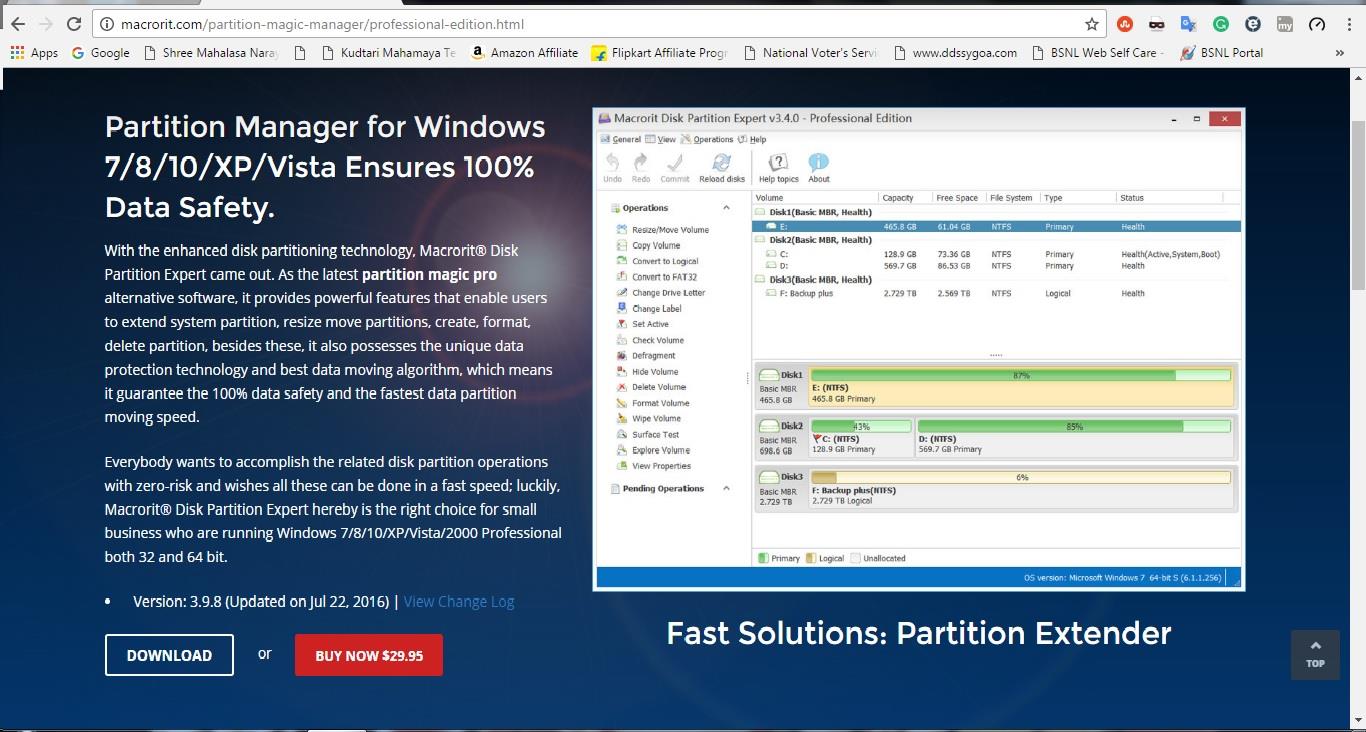The width and height of the screenshot is (1366, 732).
Task: Expand the bookmarks overflow chevron
Action: pyautogui.click(x=1339, y=53)
